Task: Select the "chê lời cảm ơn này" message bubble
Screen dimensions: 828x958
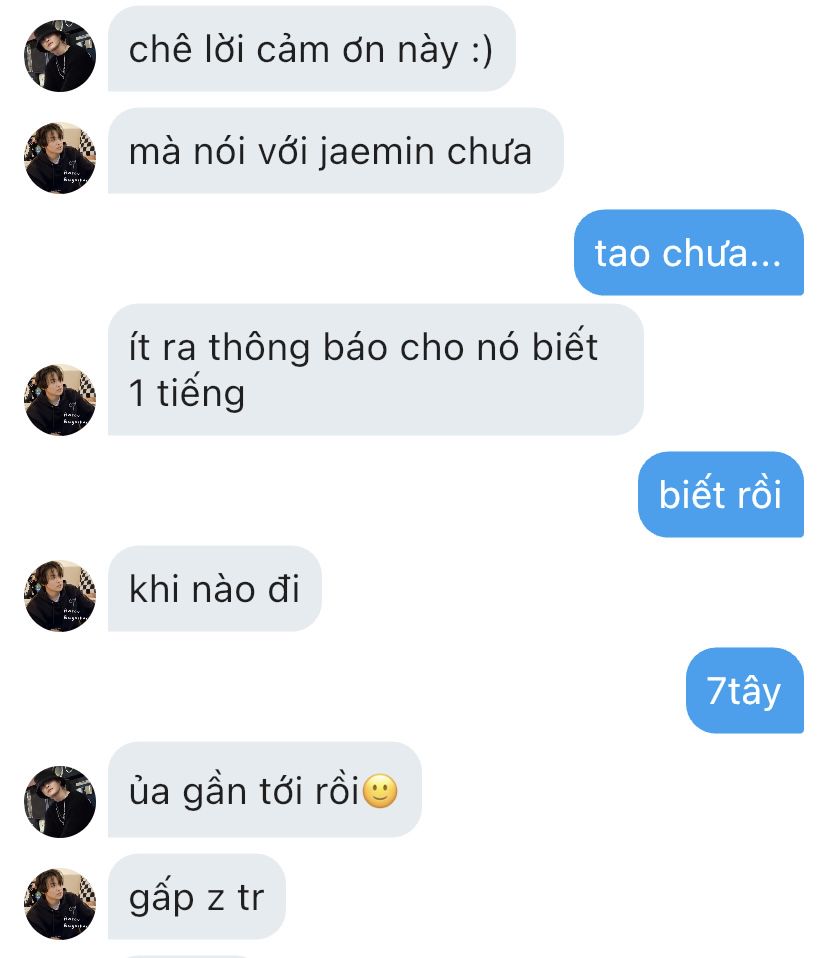Action: pyautogui.click(x=312, y=49)
